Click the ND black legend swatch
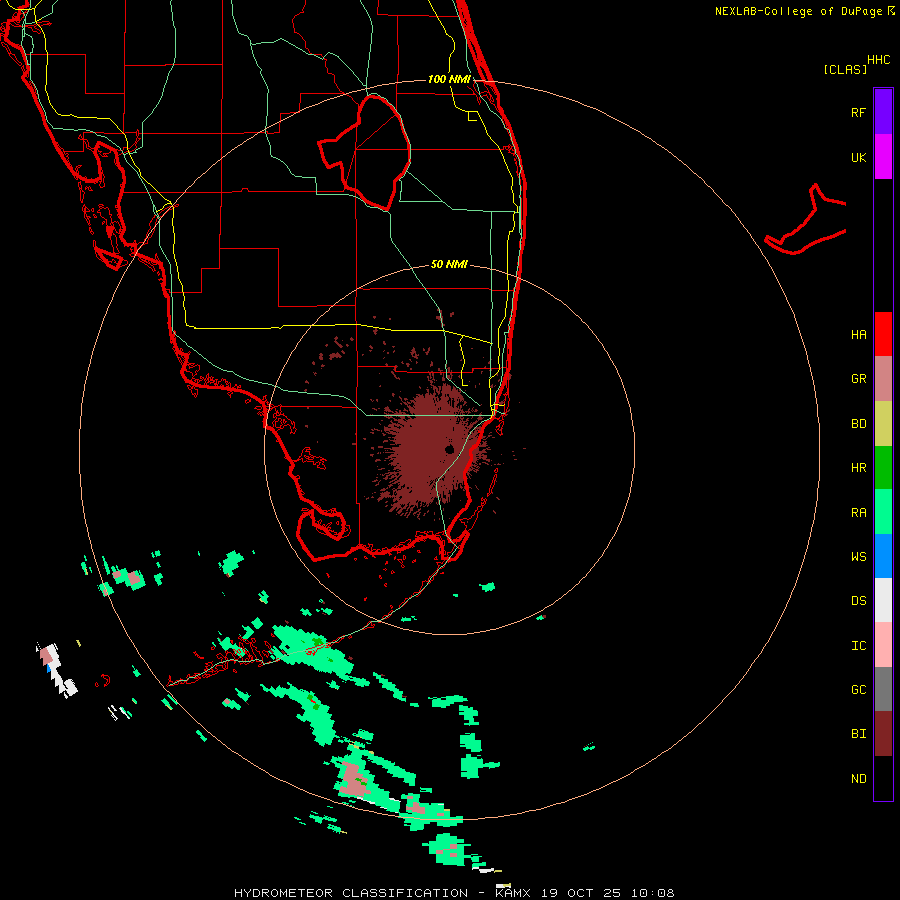900x900 pixels. point(883,778)
